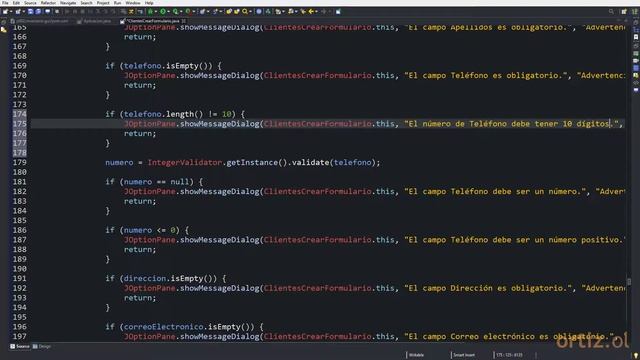Open the Search menu
Viewport: 640px width, 360px height.
86,3
